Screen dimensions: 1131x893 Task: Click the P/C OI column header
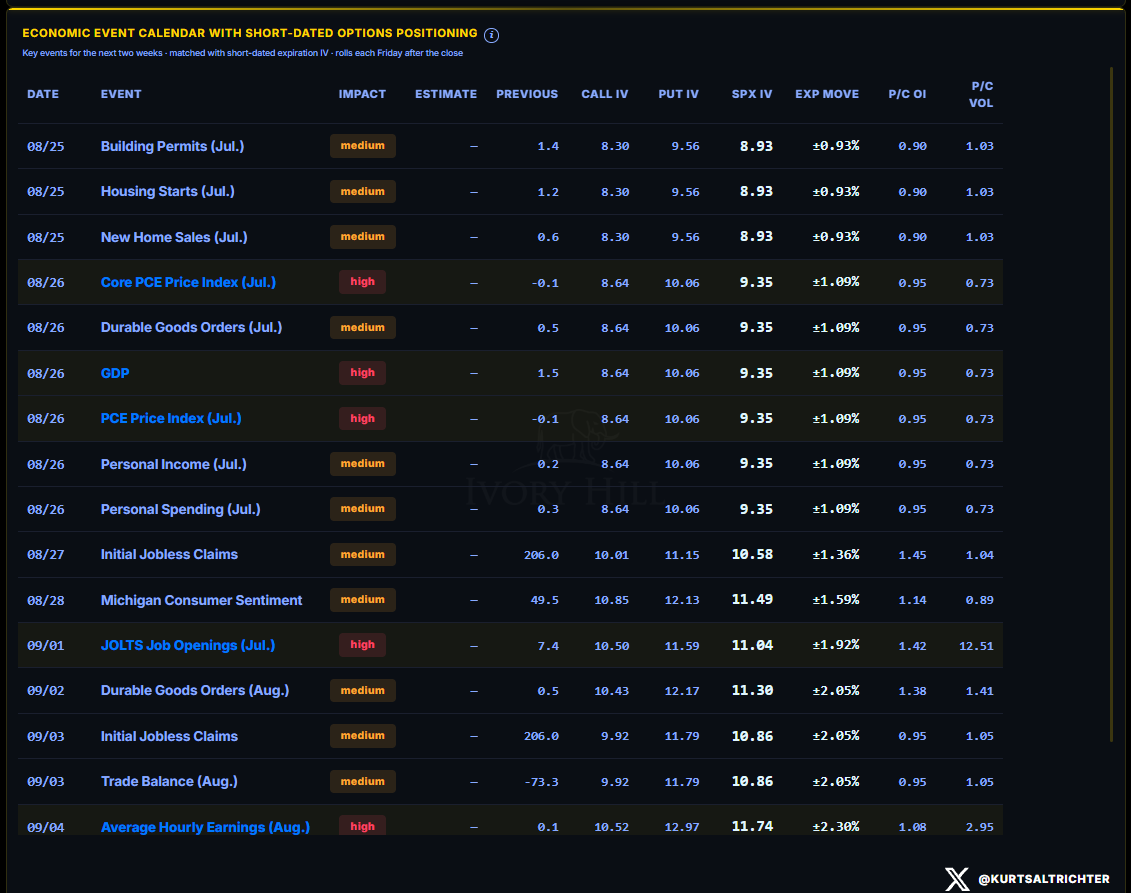tap(907, 94)
